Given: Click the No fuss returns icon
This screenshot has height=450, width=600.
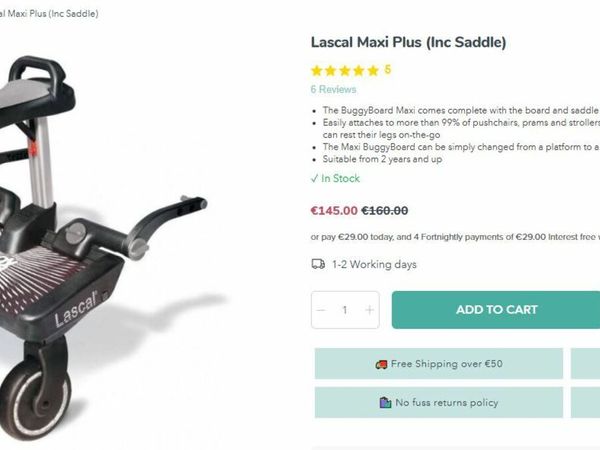Looking at the screenshot, I should tap(385, 403).
